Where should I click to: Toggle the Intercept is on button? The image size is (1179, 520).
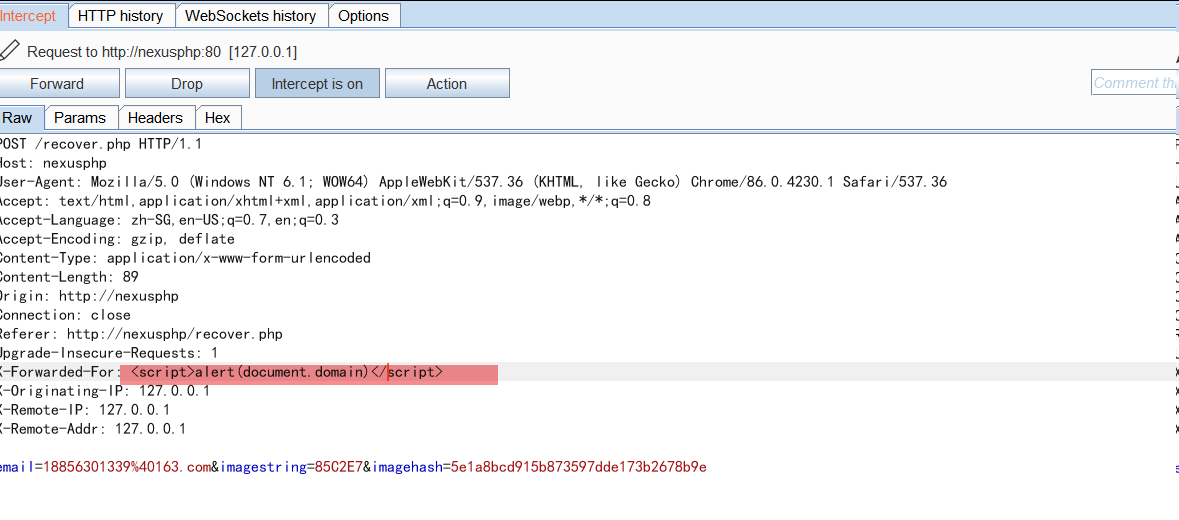pos(317,83)
